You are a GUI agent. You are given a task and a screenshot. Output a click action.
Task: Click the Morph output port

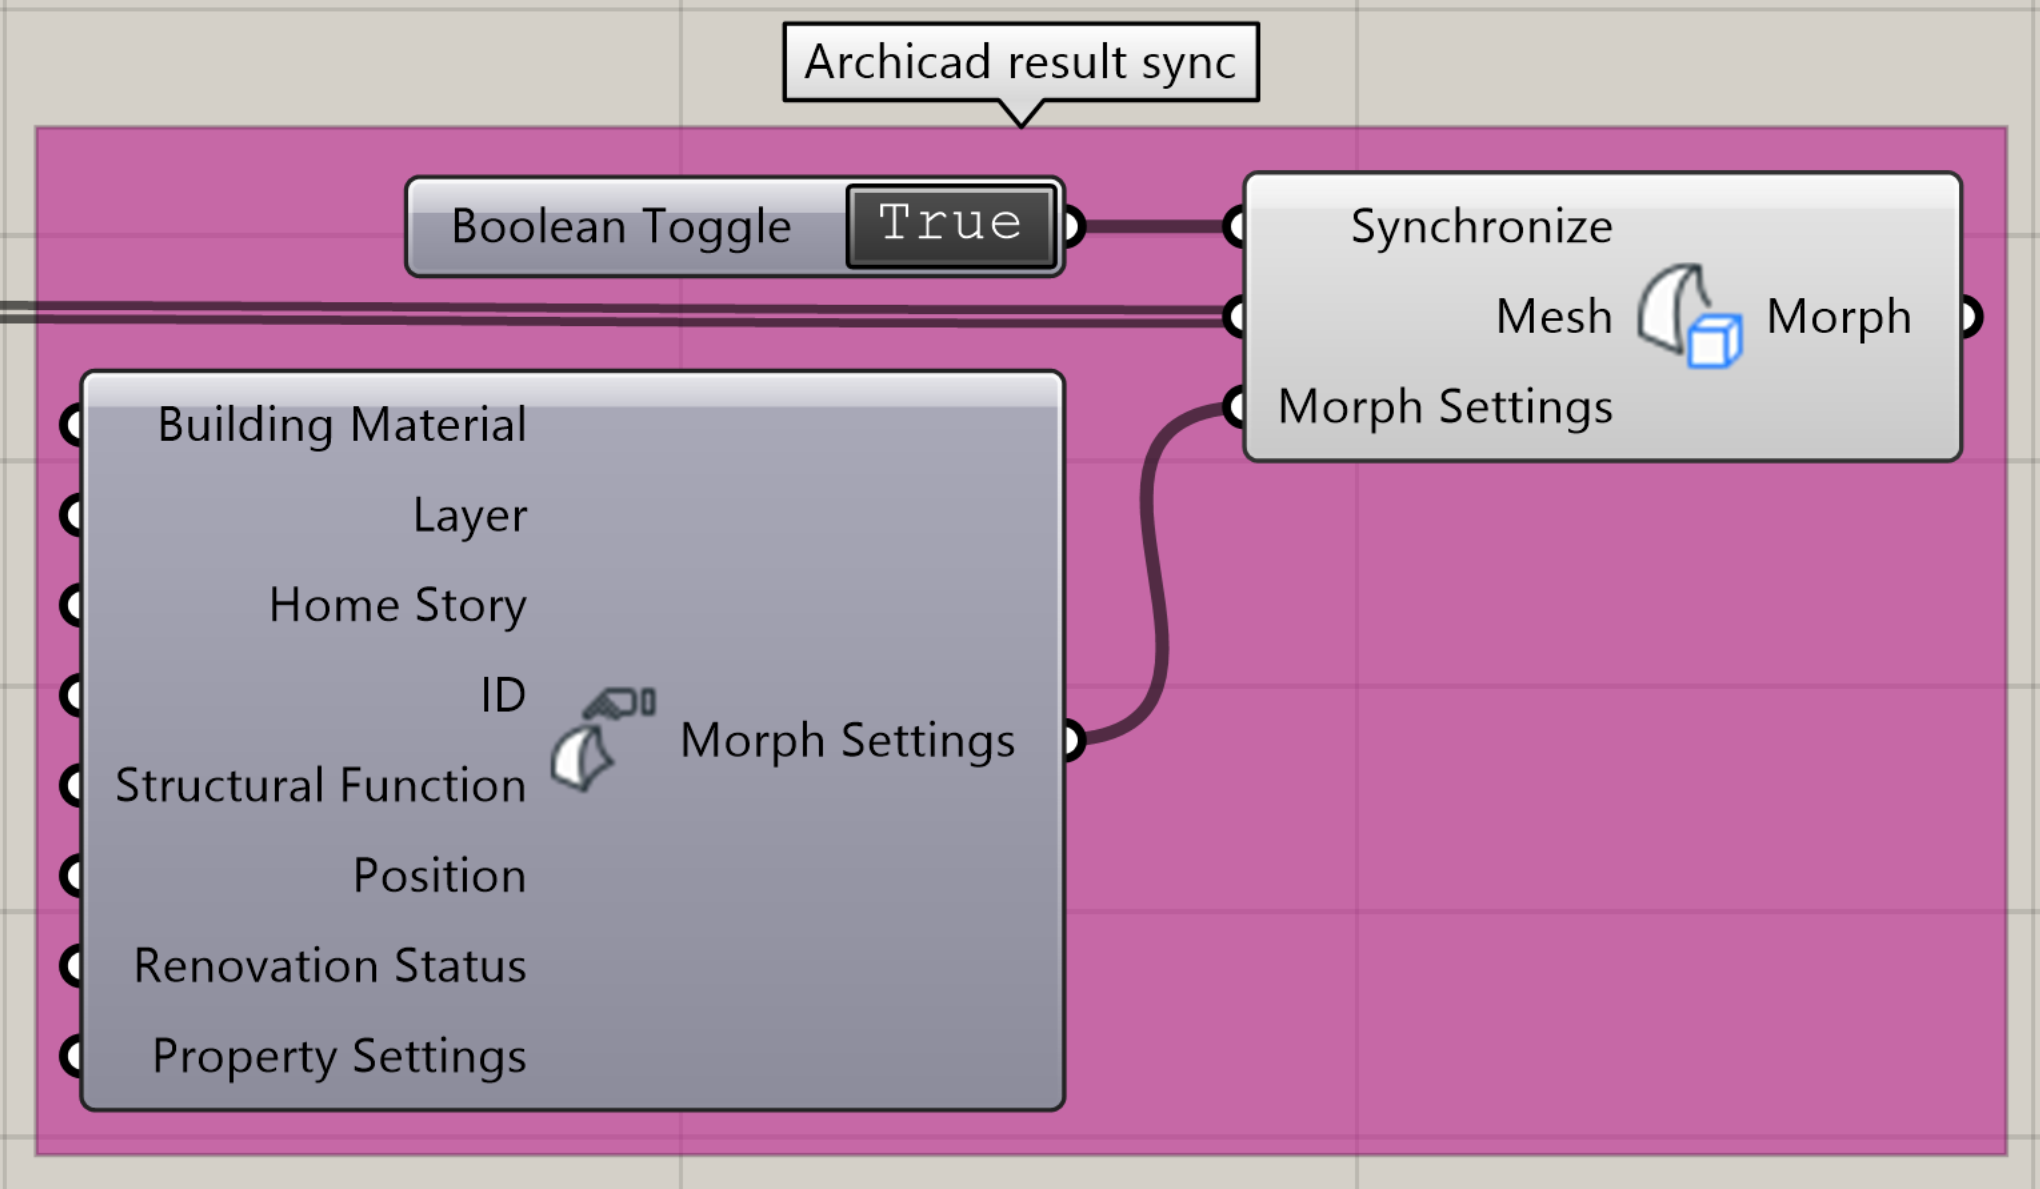1970,317
